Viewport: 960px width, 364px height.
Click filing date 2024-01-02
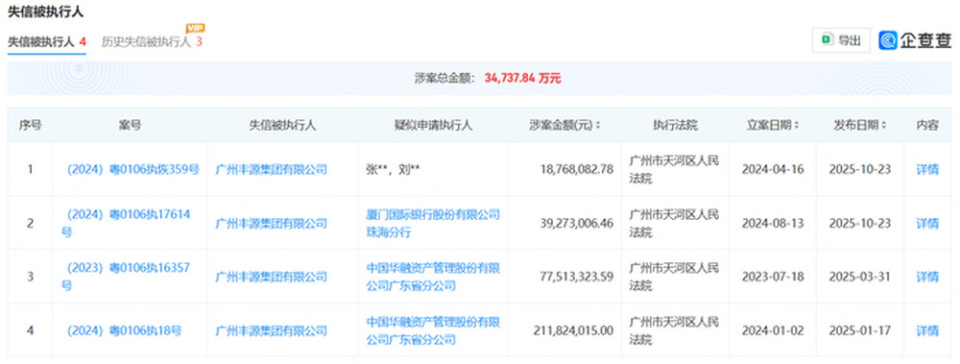point(773,331)
